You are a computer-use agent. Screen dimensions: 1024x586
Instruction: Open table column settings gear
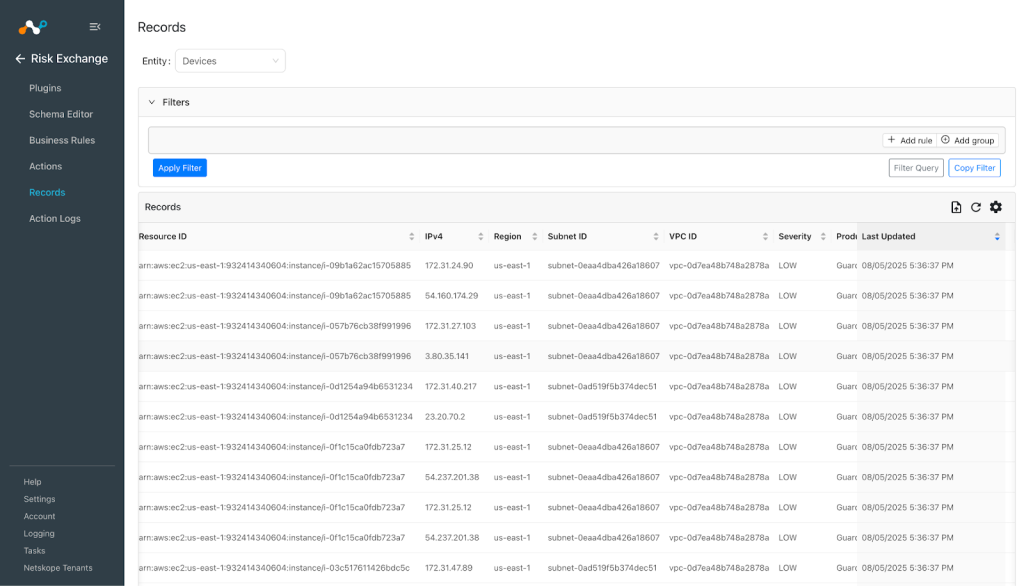click(x=995, y=207)
